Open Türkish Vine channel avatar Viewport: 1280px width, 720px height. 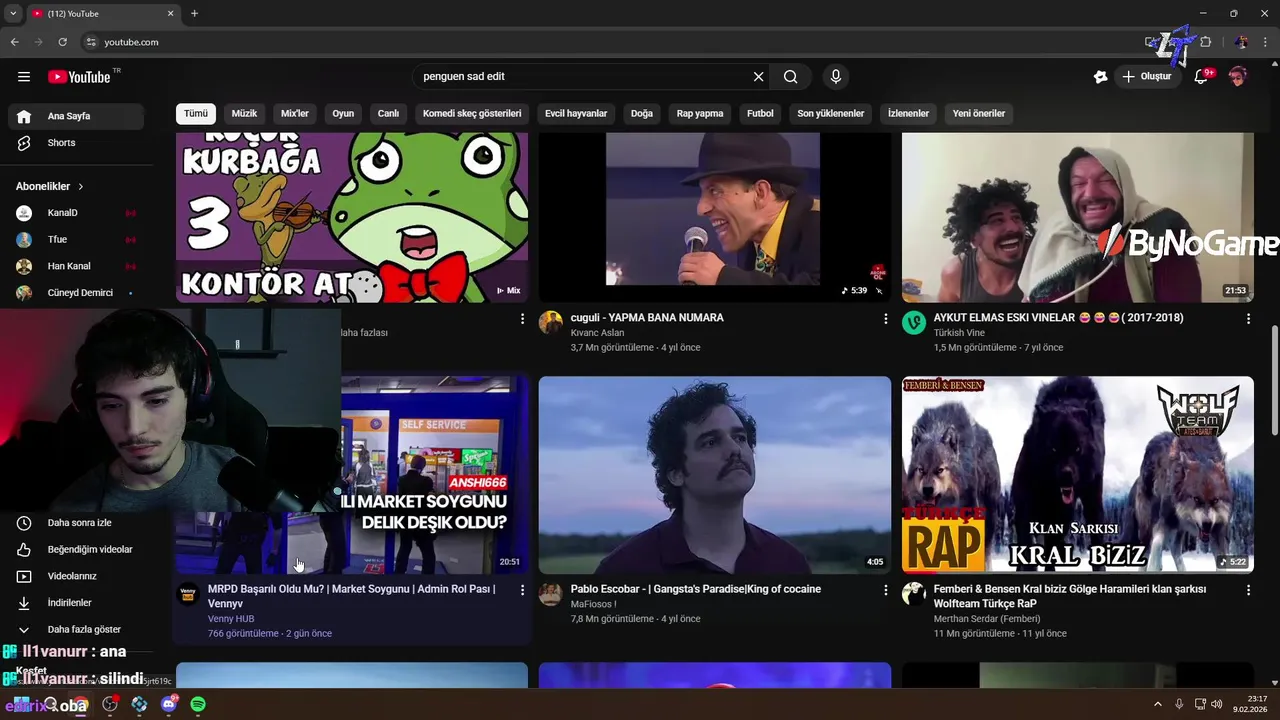(x=914, y=322)
